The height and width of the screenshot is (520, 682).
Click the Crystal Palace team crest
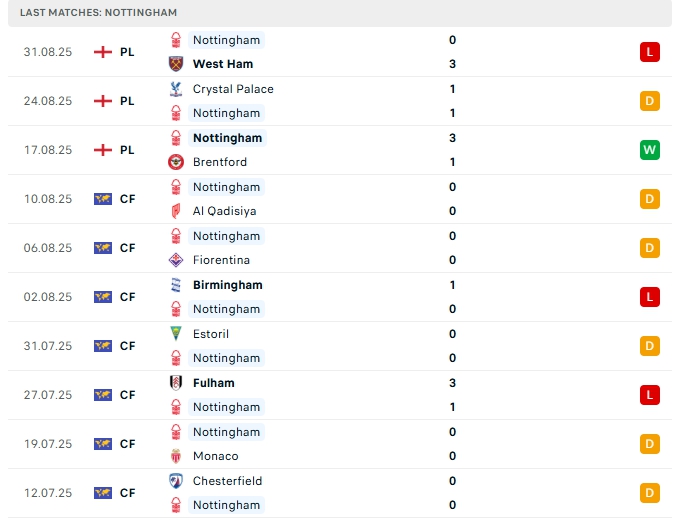click(x=176, y=89)
